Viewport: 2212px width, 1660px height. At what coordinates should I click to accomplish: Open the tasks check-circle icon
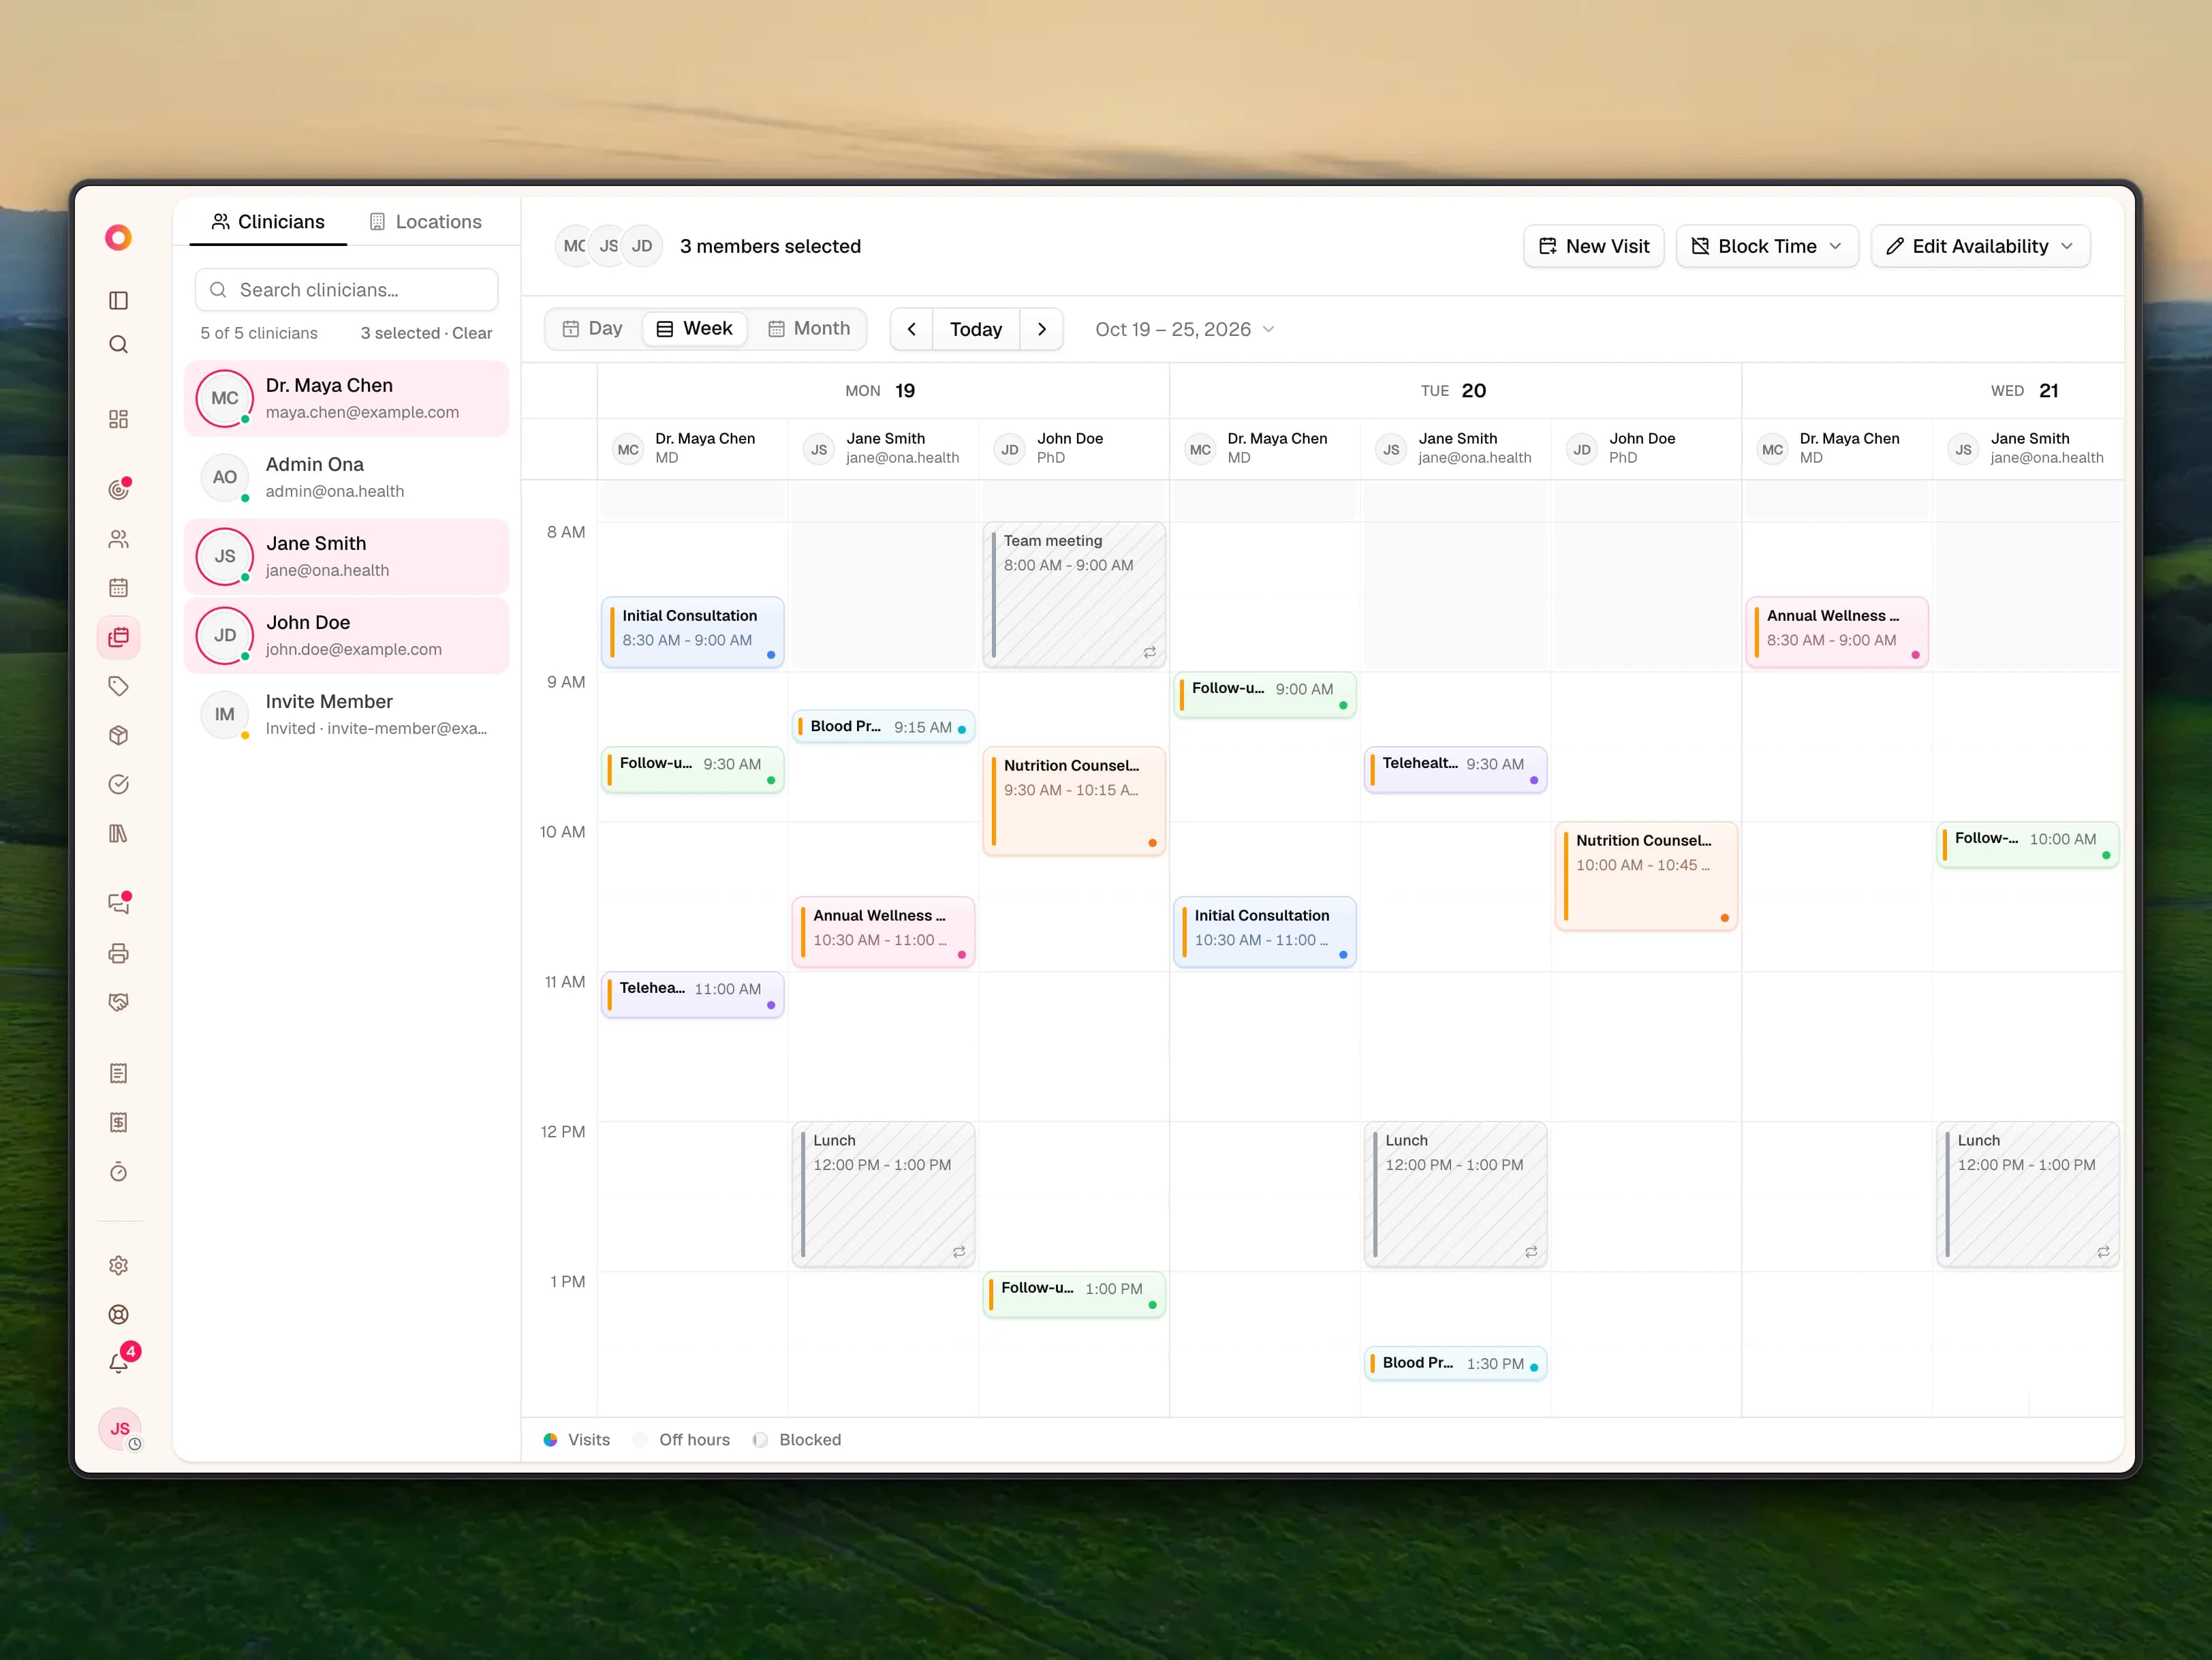click(x=118, y=784)
